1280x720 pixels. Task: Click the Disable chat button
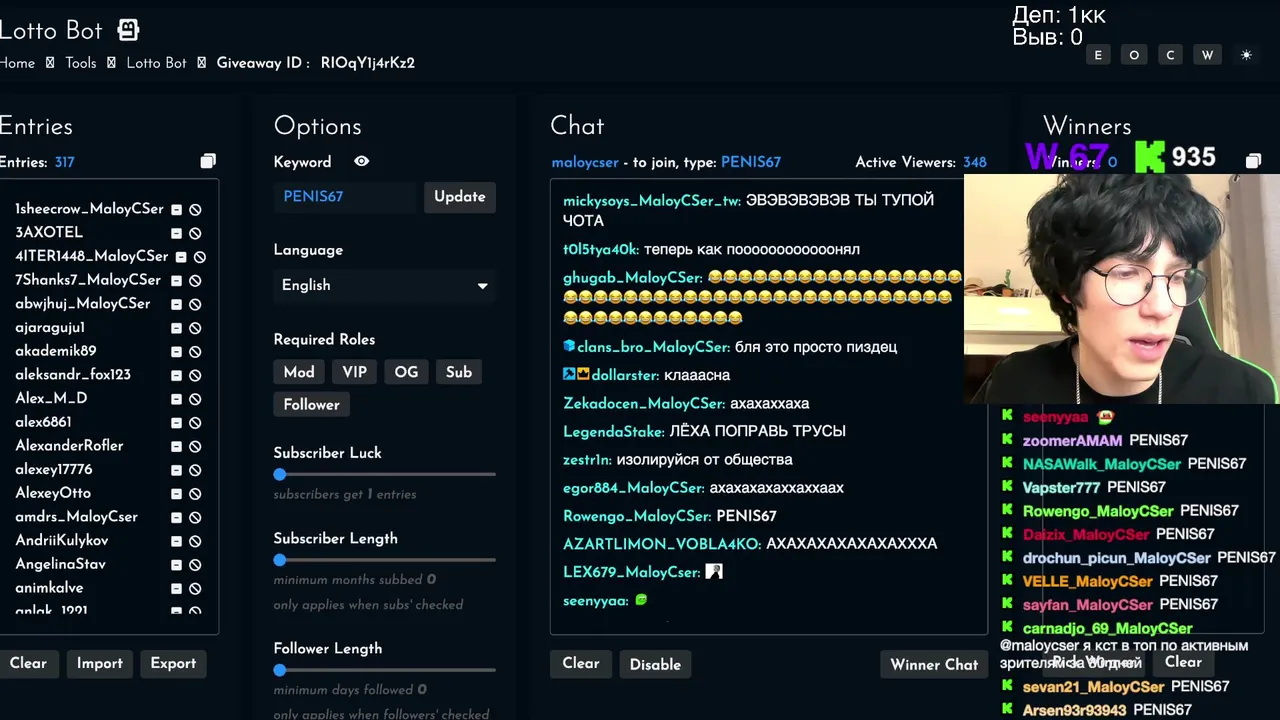tap(655, 664)
